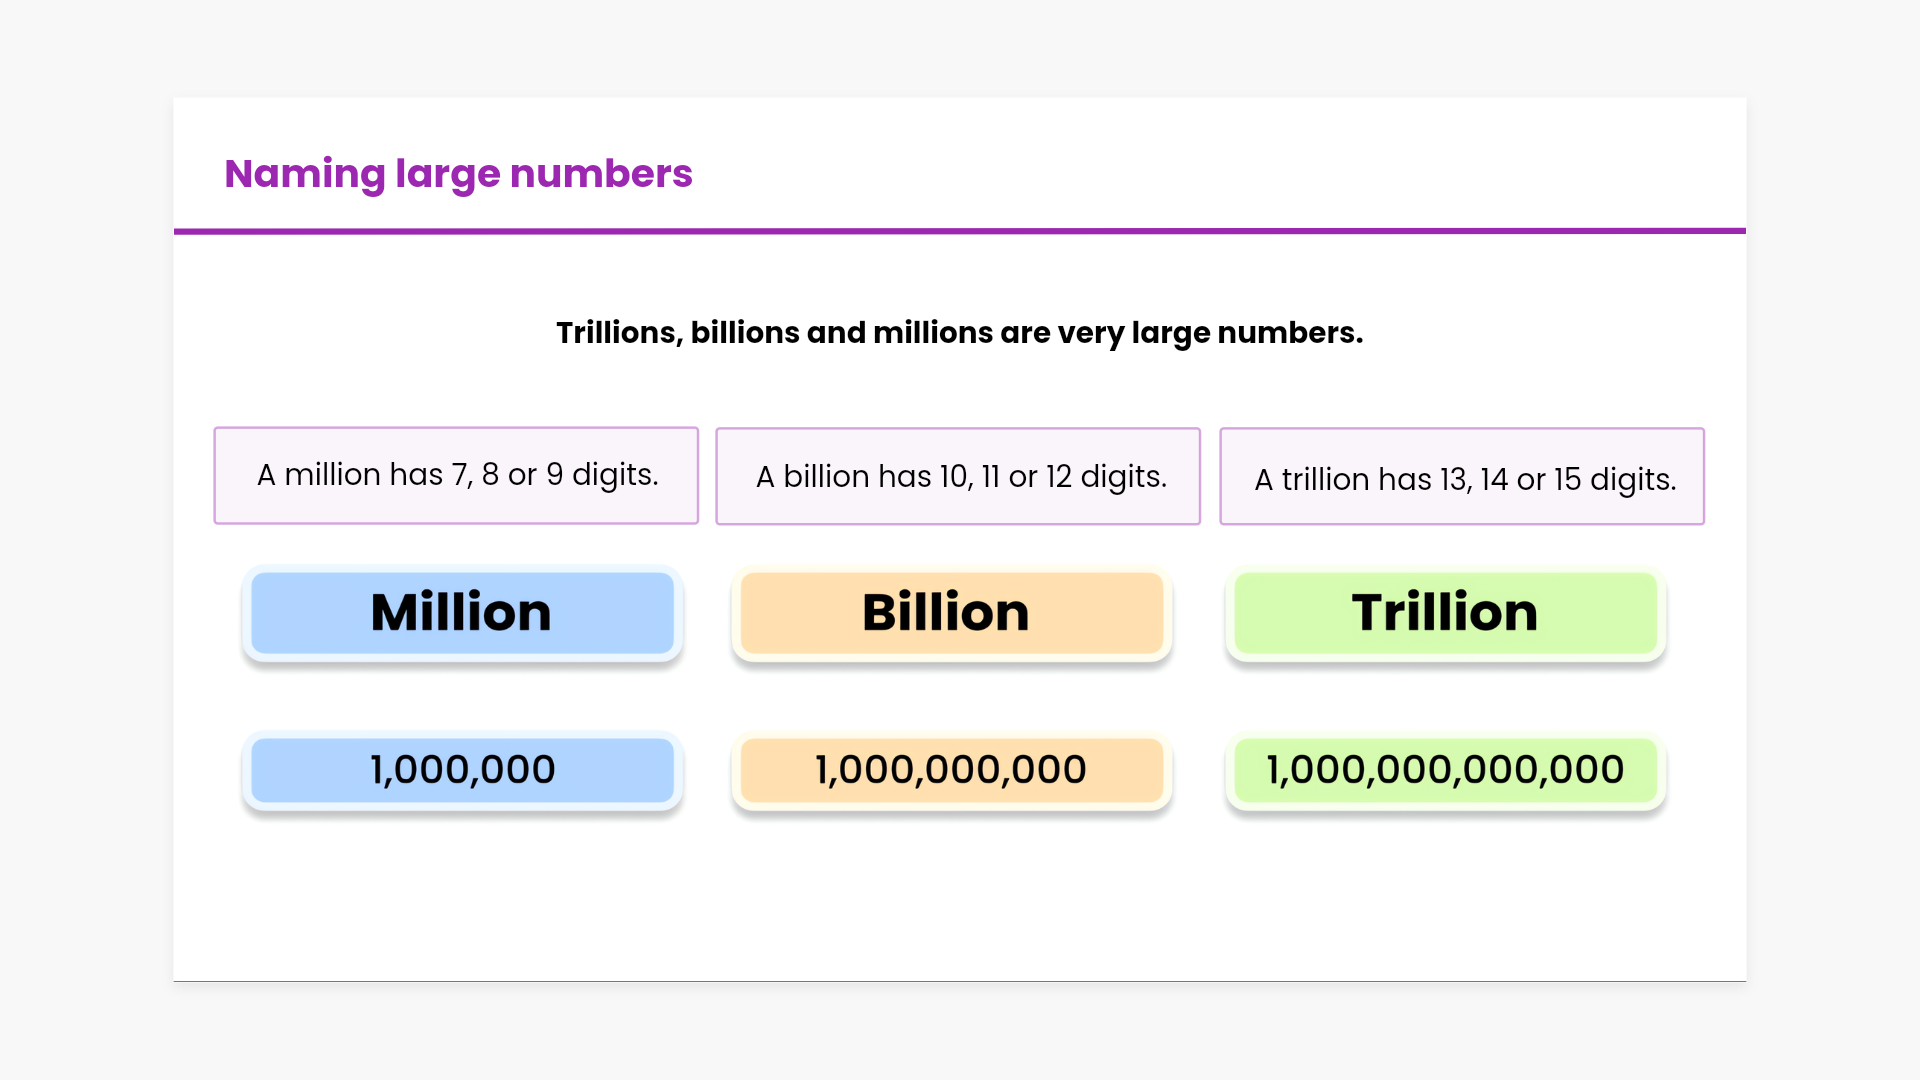Click the 'Naming large numbers' heading
The width and height of the screenshot is (1920, 1080).
point(458,174)
